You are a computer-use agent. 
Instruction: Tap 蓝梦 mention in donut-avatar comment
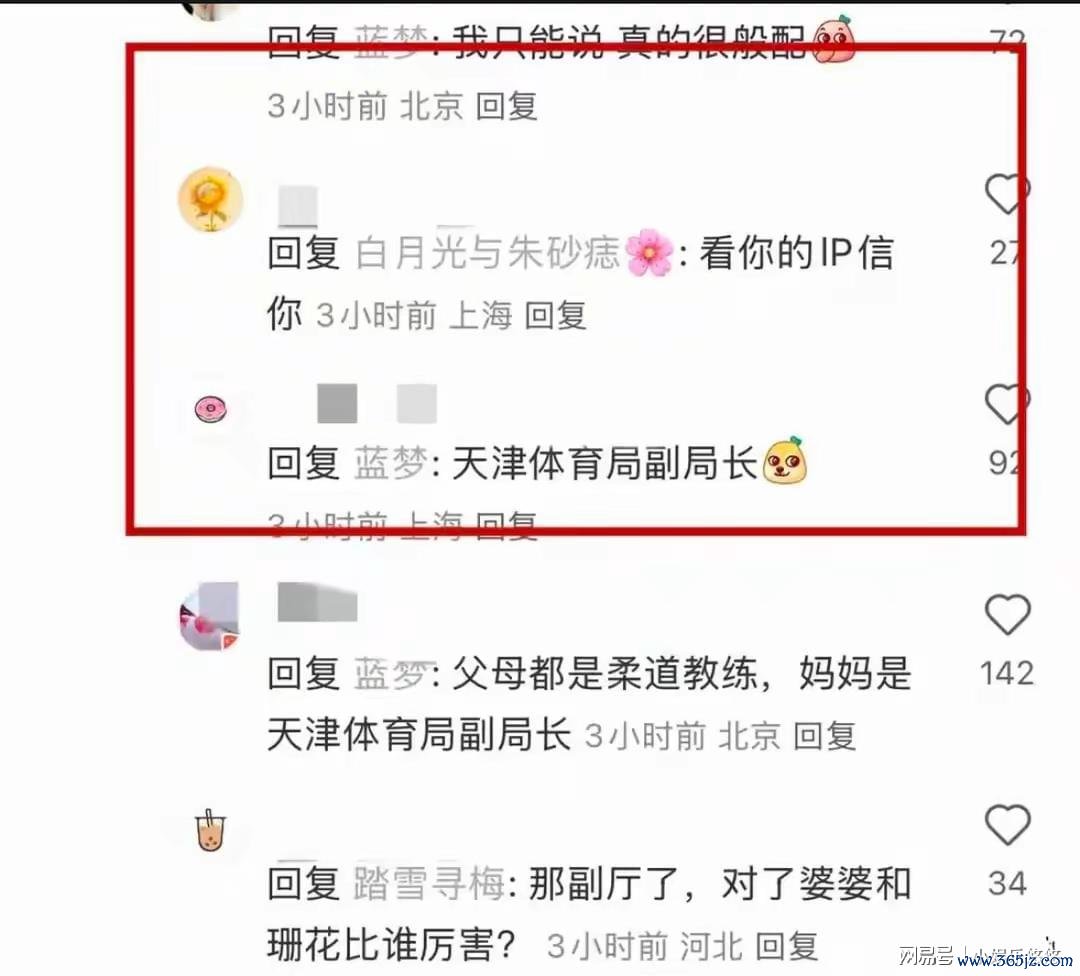391,463
